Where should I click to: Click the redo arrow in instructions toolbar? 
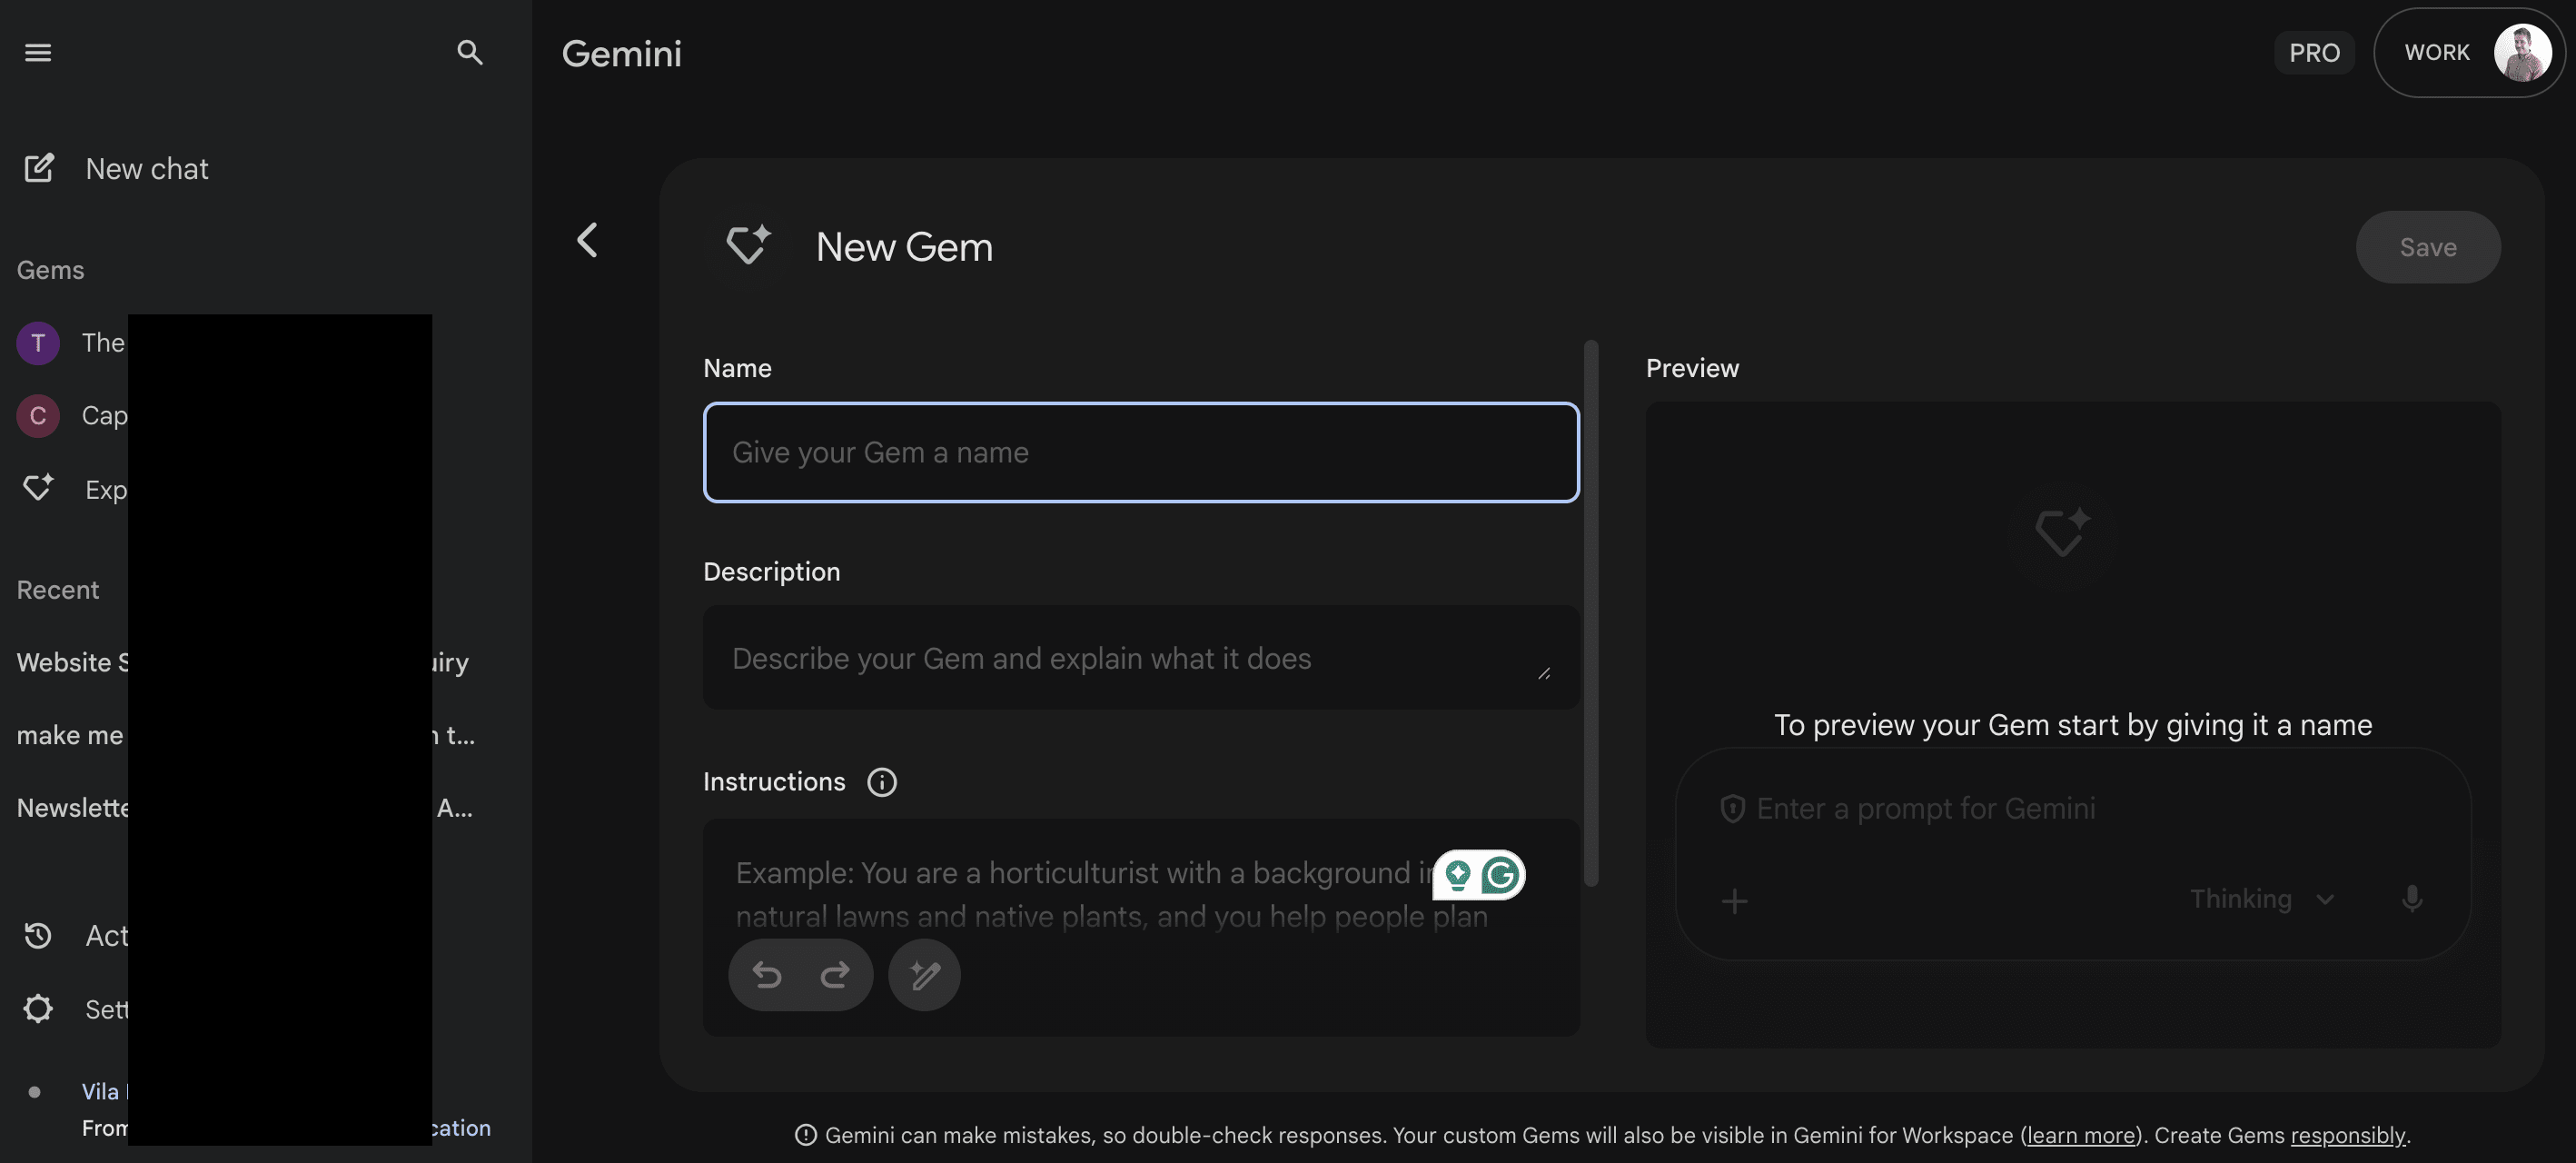click(x=834, y=975)
